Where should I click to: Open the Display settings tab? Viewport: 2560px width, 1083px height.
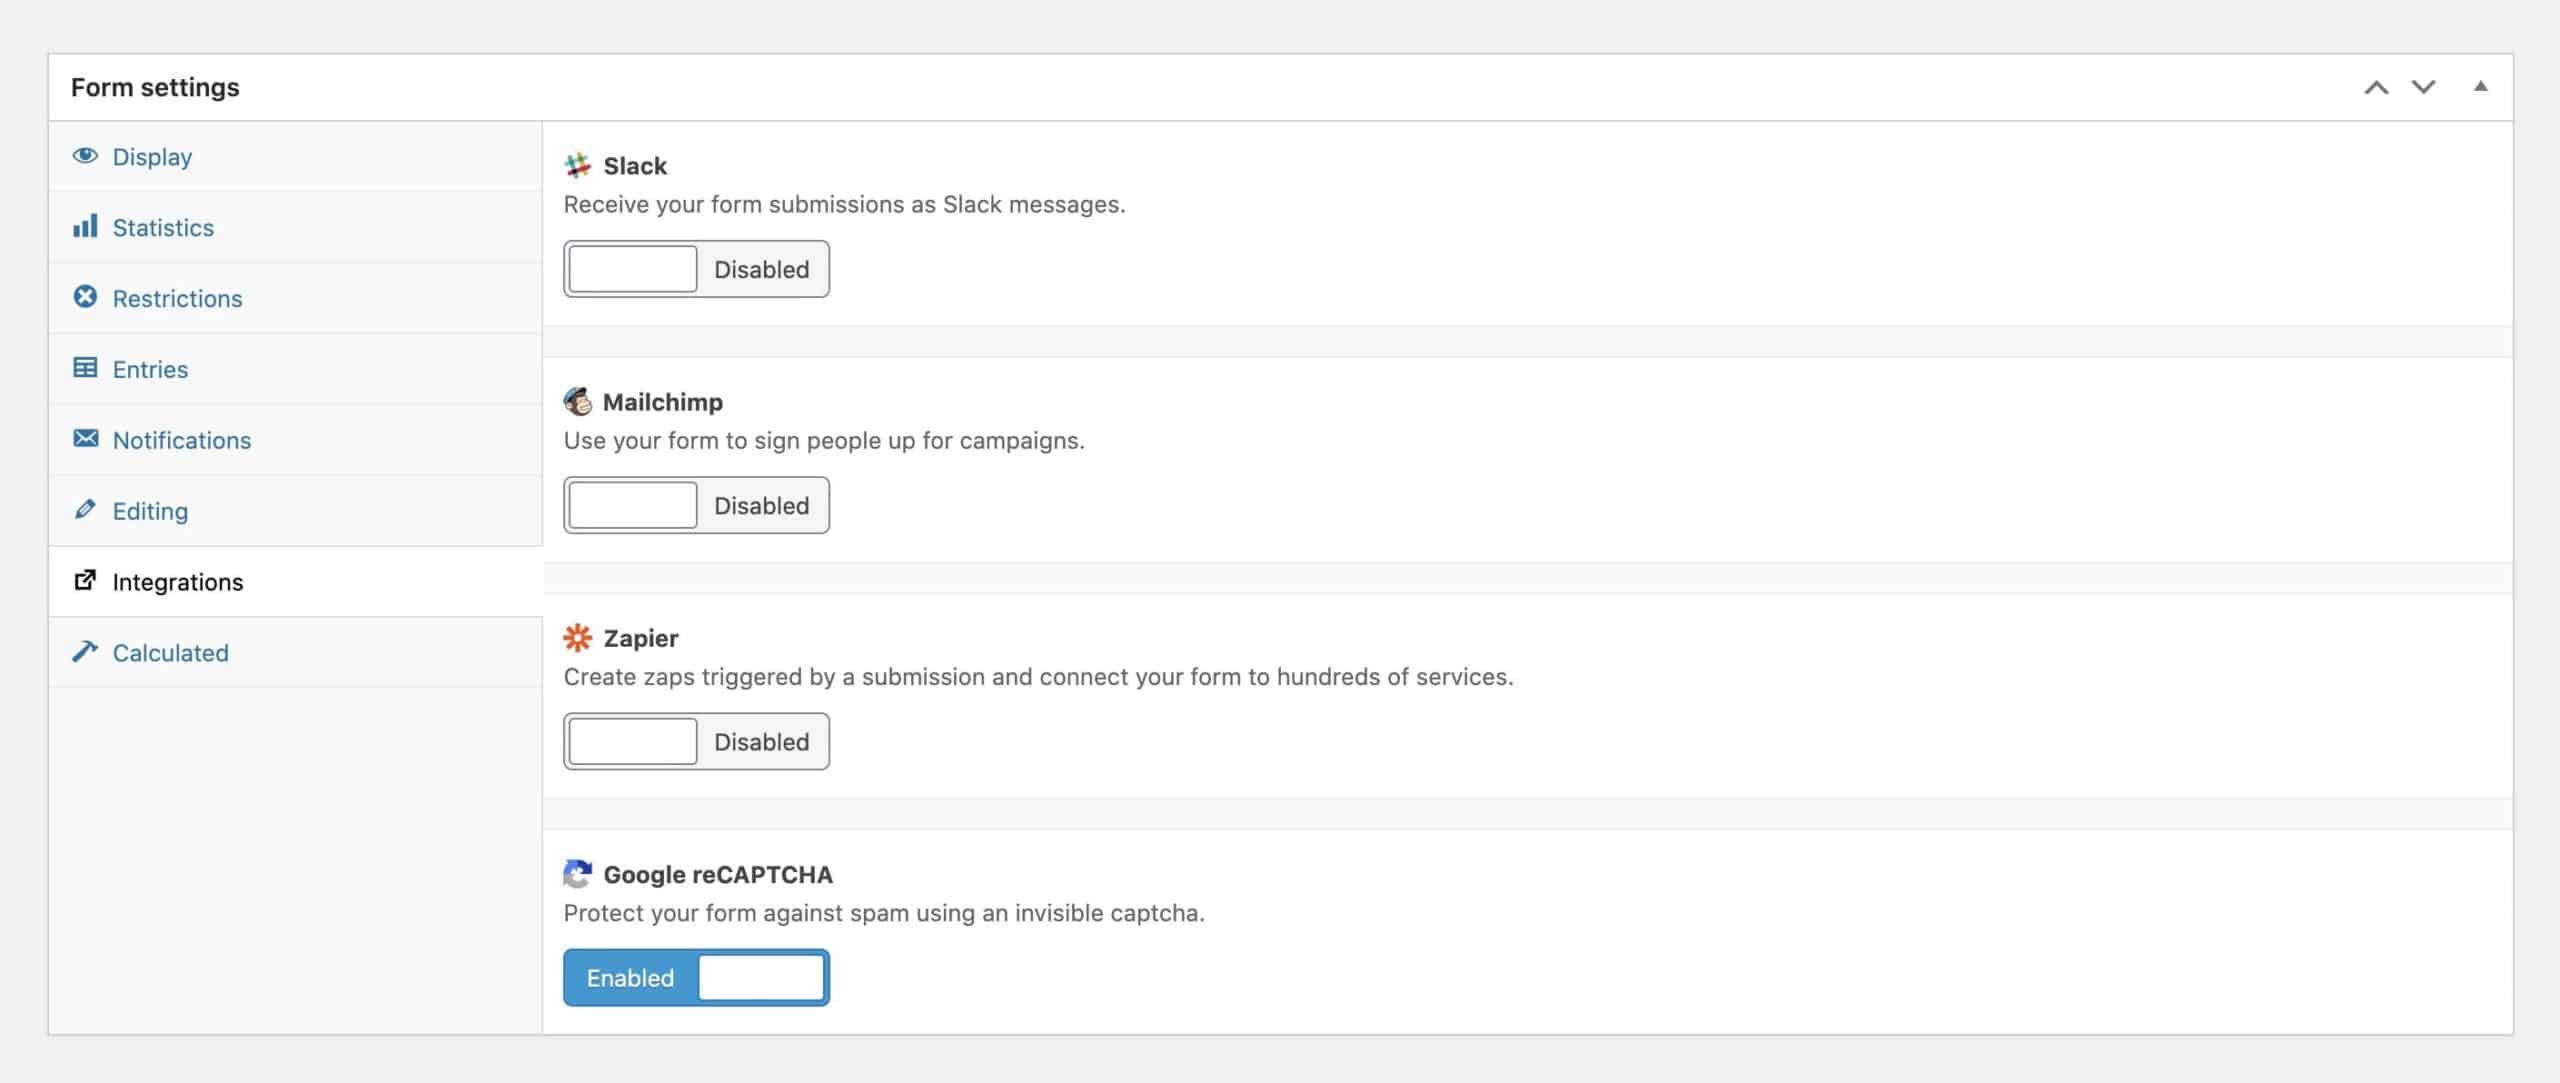295,157
